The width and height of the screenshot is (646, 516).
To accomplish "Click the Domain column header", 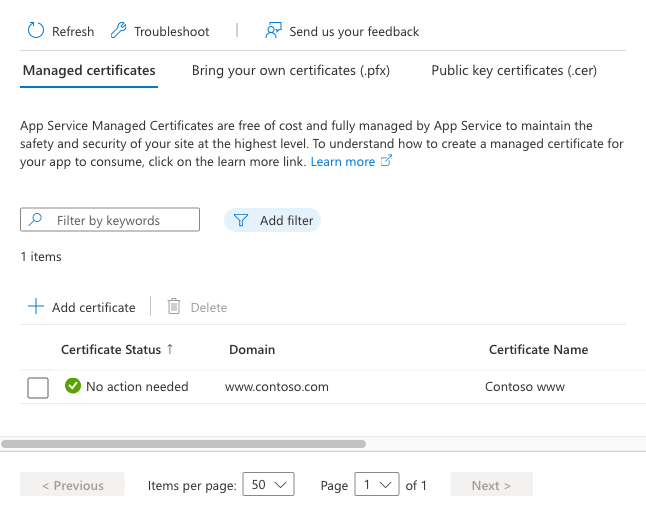I will (252, 349).
